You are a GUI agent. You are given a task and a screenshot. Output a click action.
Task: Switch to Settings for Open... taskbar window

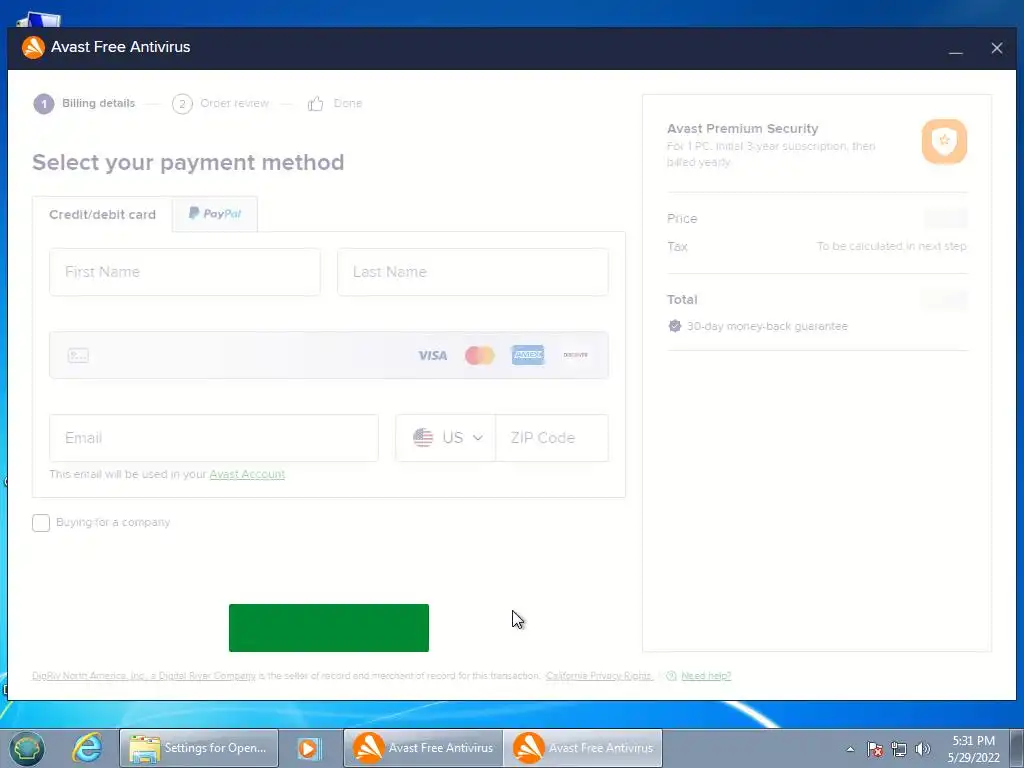tap(199, 748)
